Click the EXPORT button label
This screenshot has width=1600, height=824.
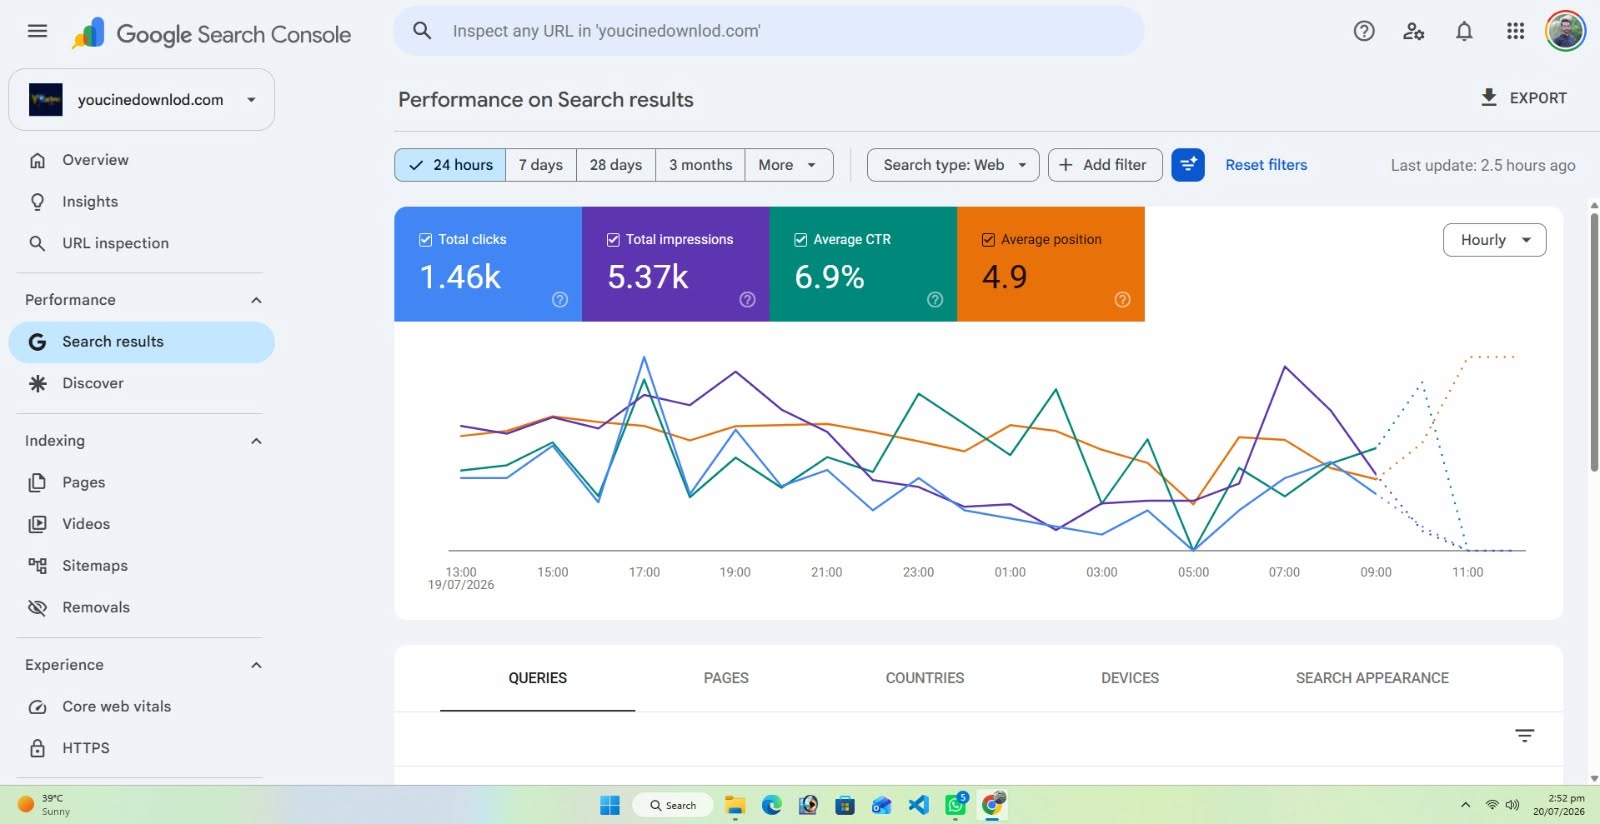pyautogui.click(x=1538, y=98)
